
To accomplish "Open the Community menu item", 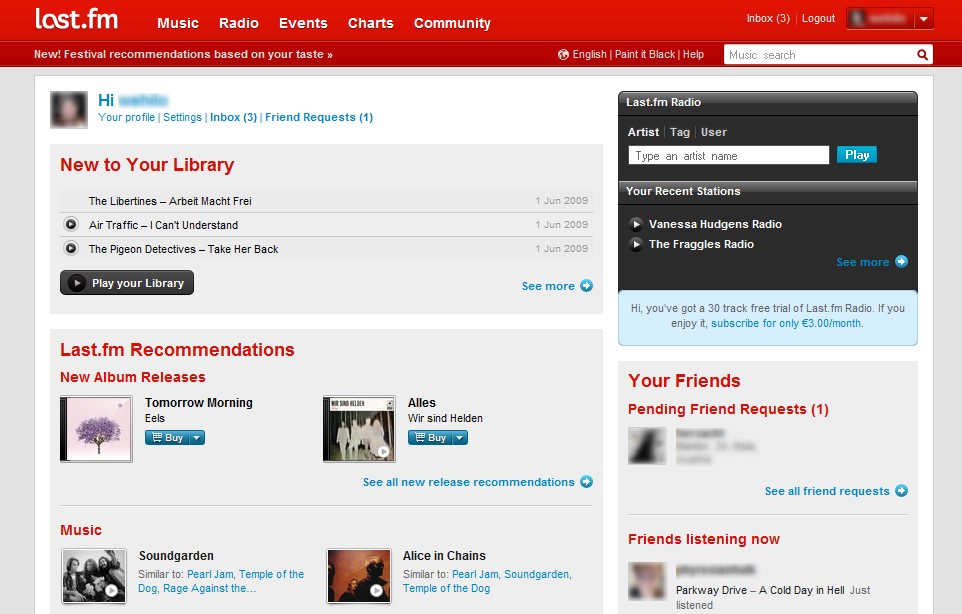I will tap(452, 23).
